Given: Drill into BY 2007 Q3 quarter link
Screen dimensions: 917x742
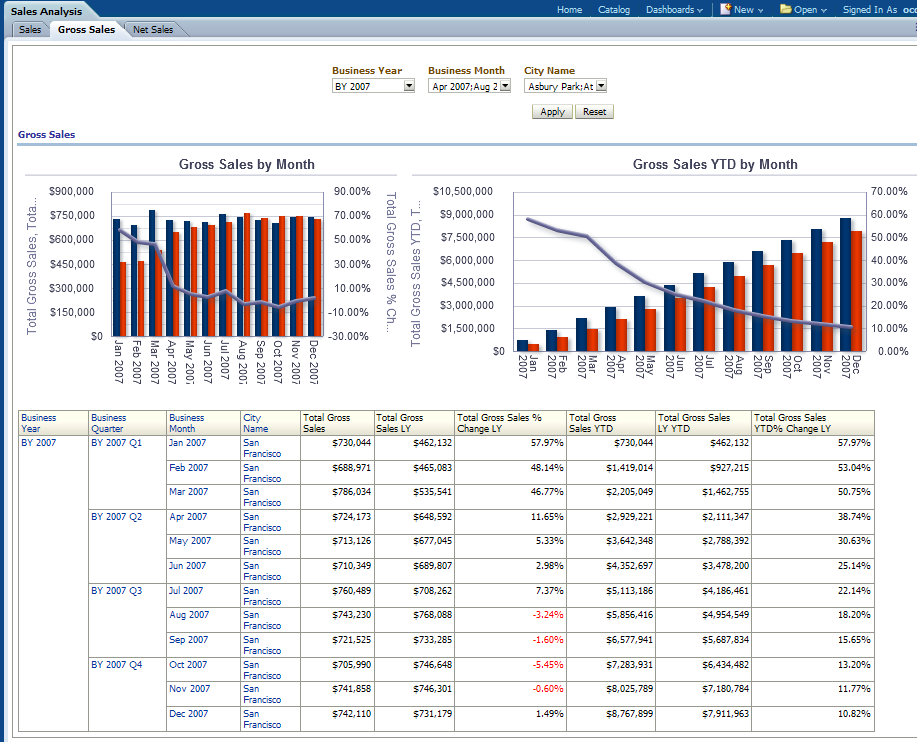Looking at the screenshot, I should (x=116, y=591).
